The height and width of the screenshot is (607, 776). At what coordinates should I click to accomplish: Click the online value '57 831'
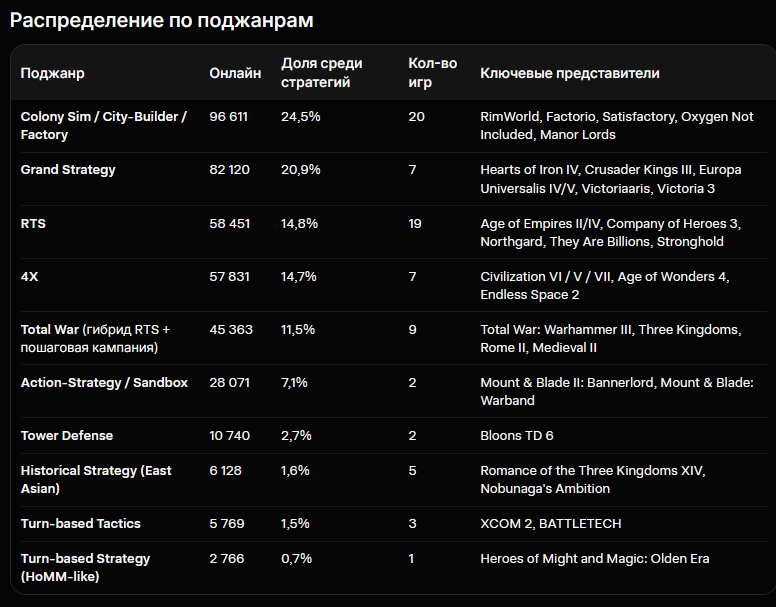pos(229,277)
